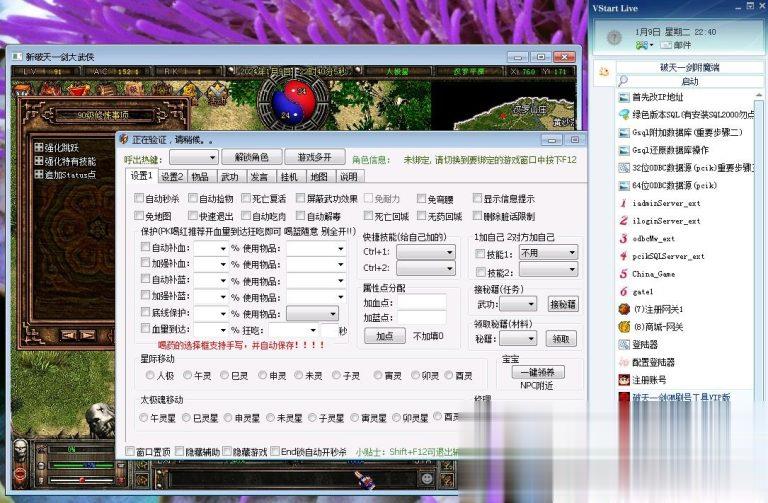Click 解锁角色 button

pyautogui.click(x=252, y=157)
